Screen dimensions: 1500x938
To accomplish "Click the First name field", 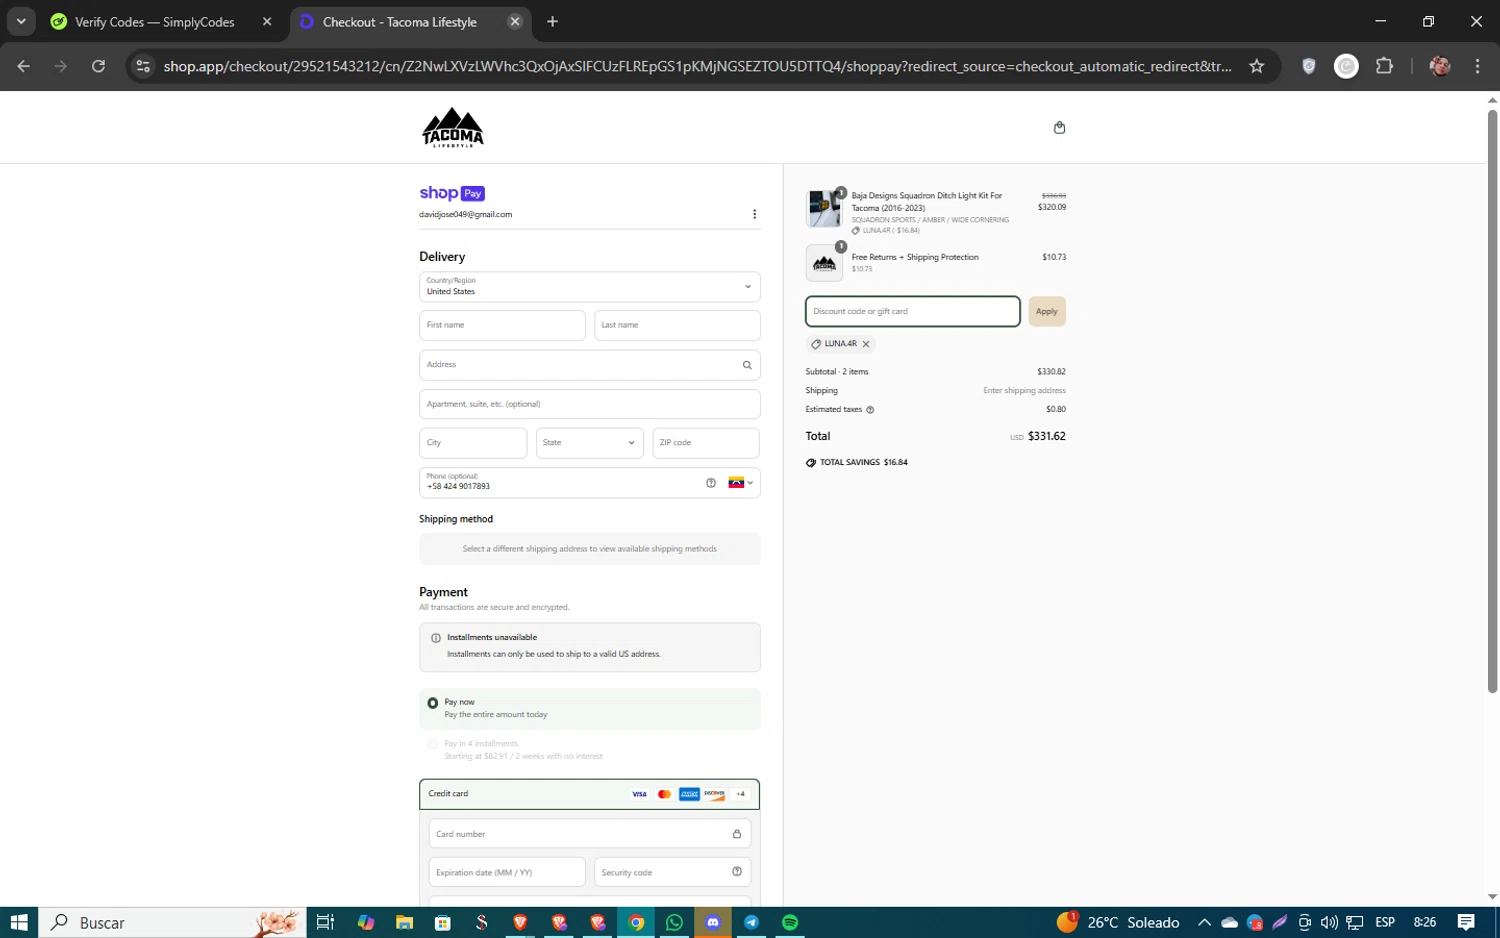I will (x=502, y=325).
